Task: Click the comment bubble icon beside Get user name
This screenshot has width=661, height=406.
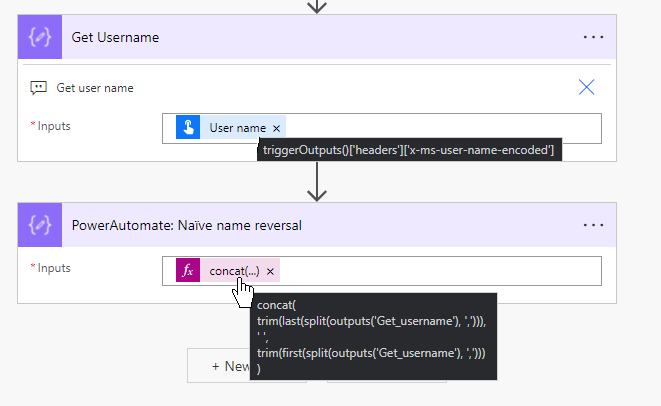Action: (38, 88)
